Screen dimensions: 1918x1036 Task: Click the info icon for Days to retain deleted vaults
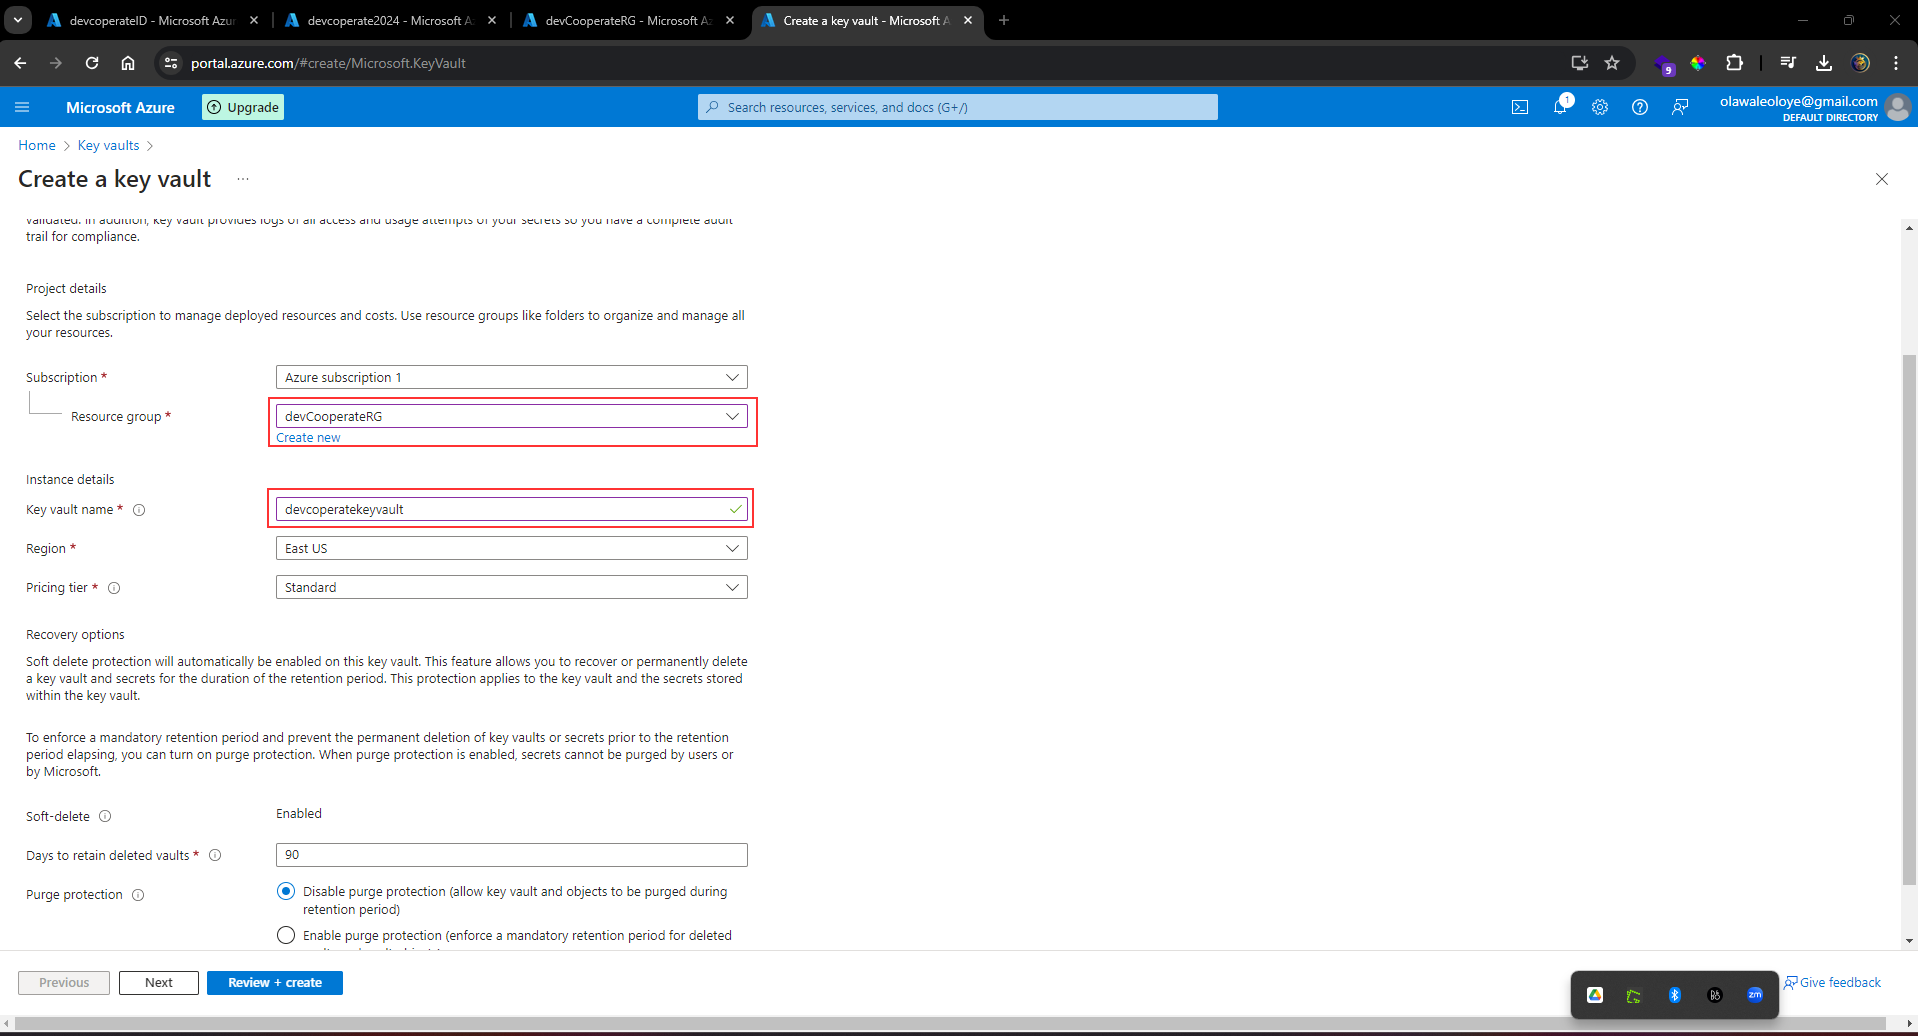click(x=215, y=855)
